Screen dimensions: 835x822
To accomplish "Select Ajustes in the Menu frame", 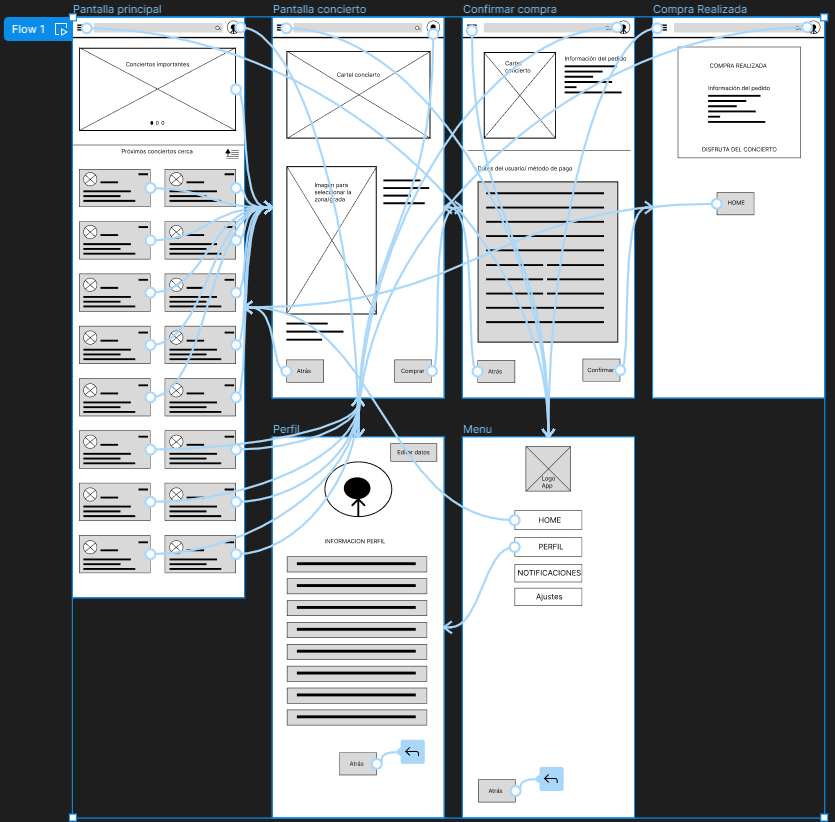I will coord(548,597).
